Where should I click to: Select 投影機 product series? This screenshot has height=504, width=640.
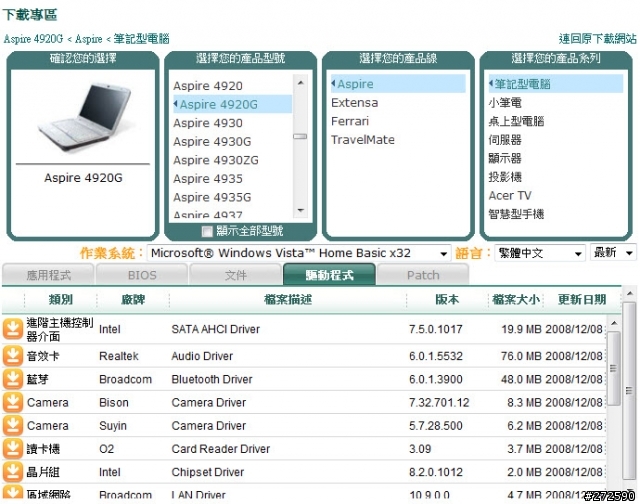click(505, 177)
